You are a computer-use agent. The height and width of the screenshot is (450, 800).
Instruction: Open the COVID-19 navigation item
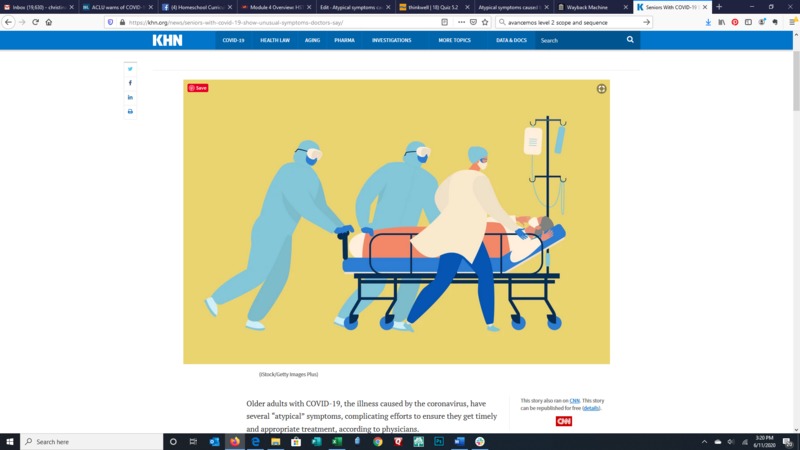[x=233, y=40]
